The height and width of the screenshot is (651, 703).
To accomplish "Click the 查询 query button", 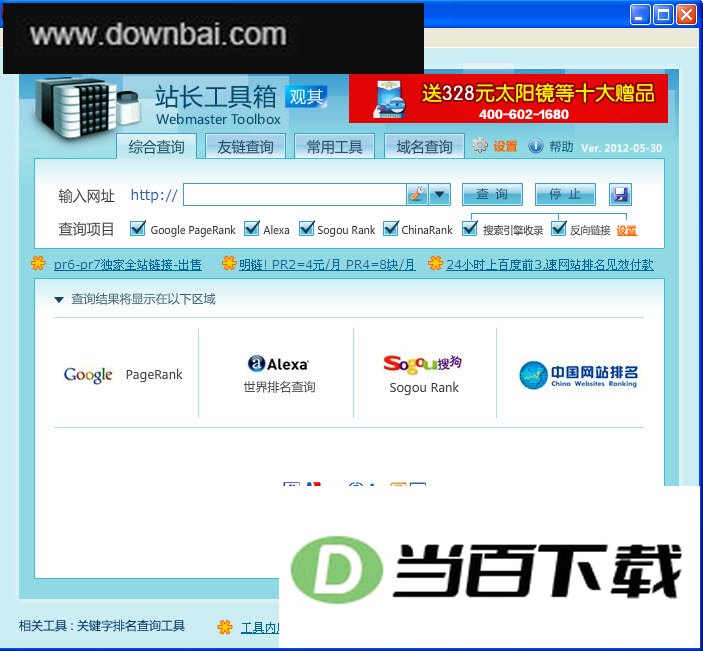I will (x=492, y=194).
